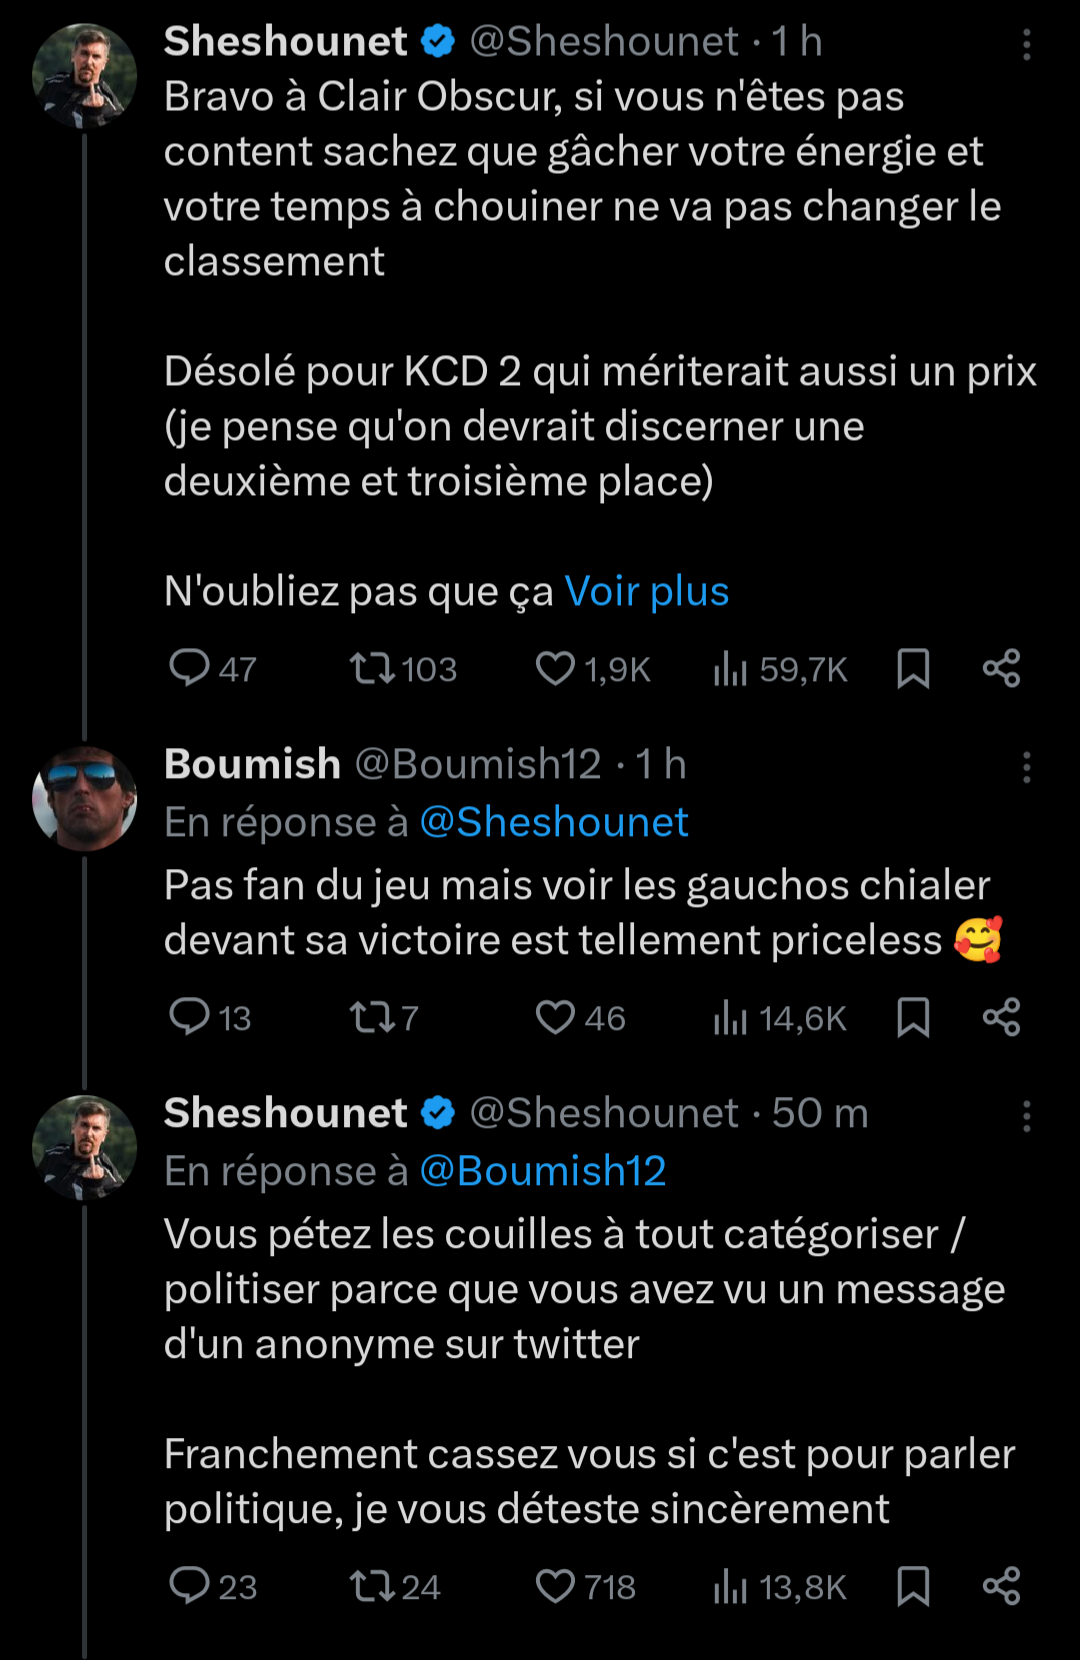This screenshot has height=1660, width=1080.
Task: Open more options for first tweet
Action: [x=1026, y=44]
